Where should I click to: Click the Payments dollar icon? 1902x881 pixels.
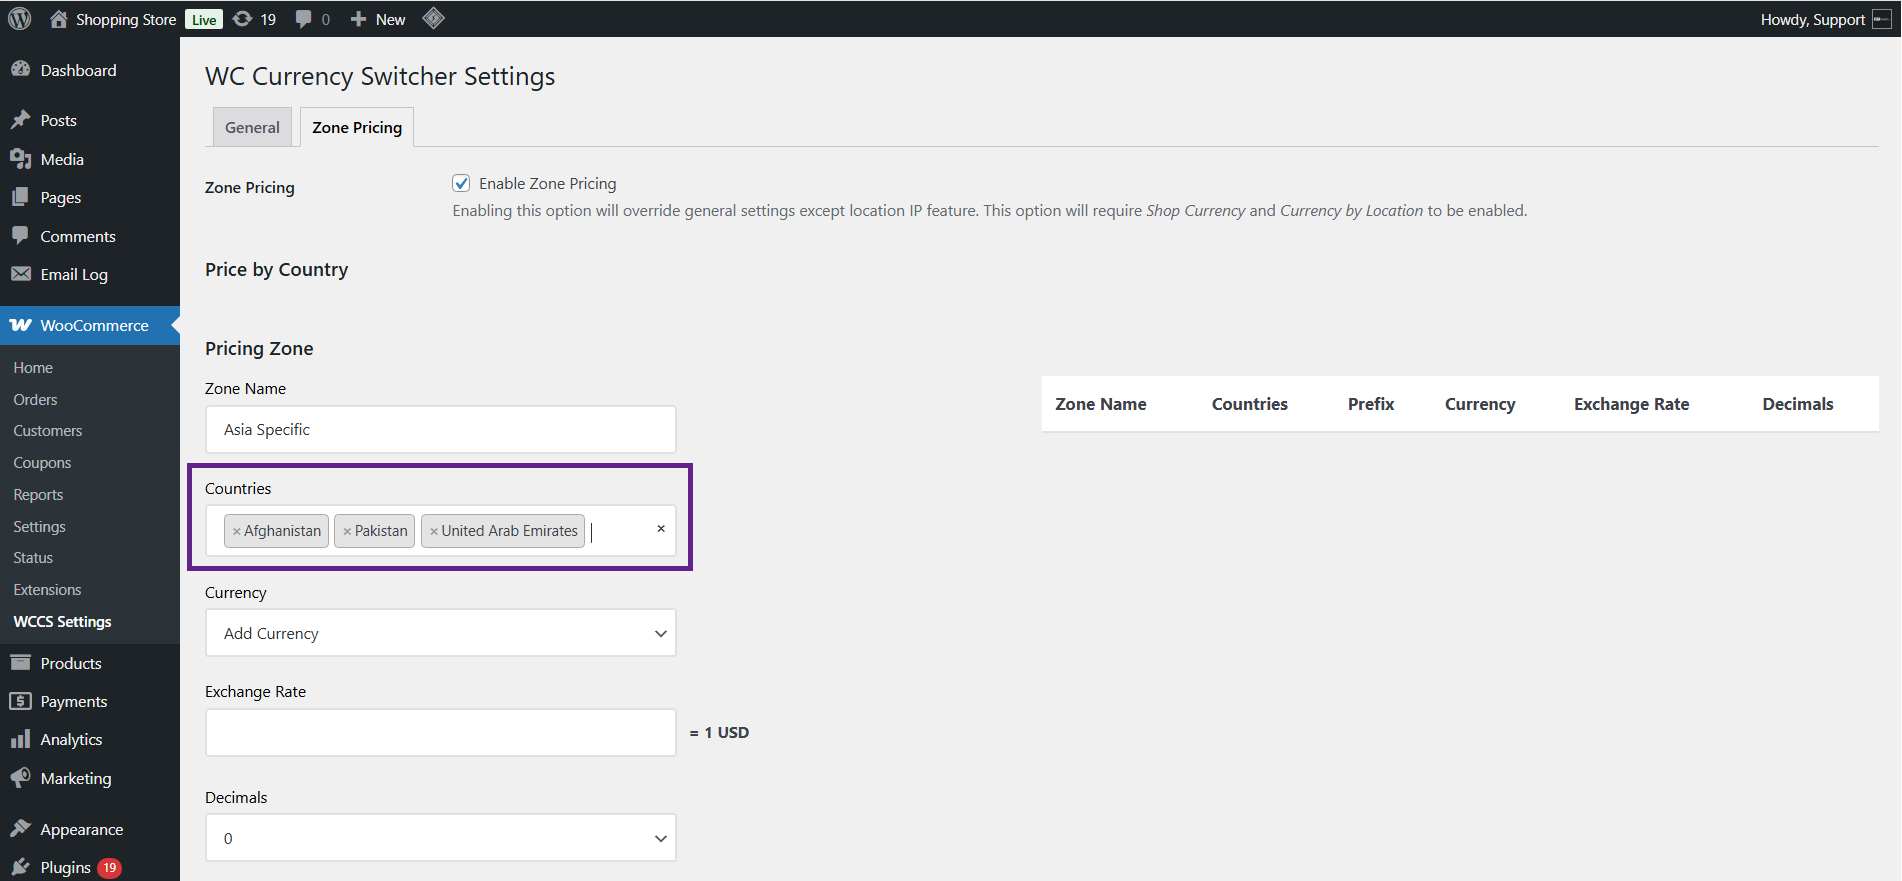20,701
